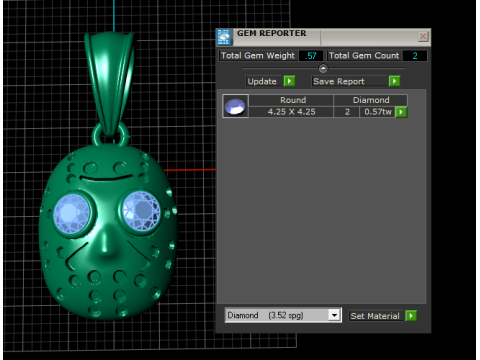Click the green arrow next to Update

289,81
